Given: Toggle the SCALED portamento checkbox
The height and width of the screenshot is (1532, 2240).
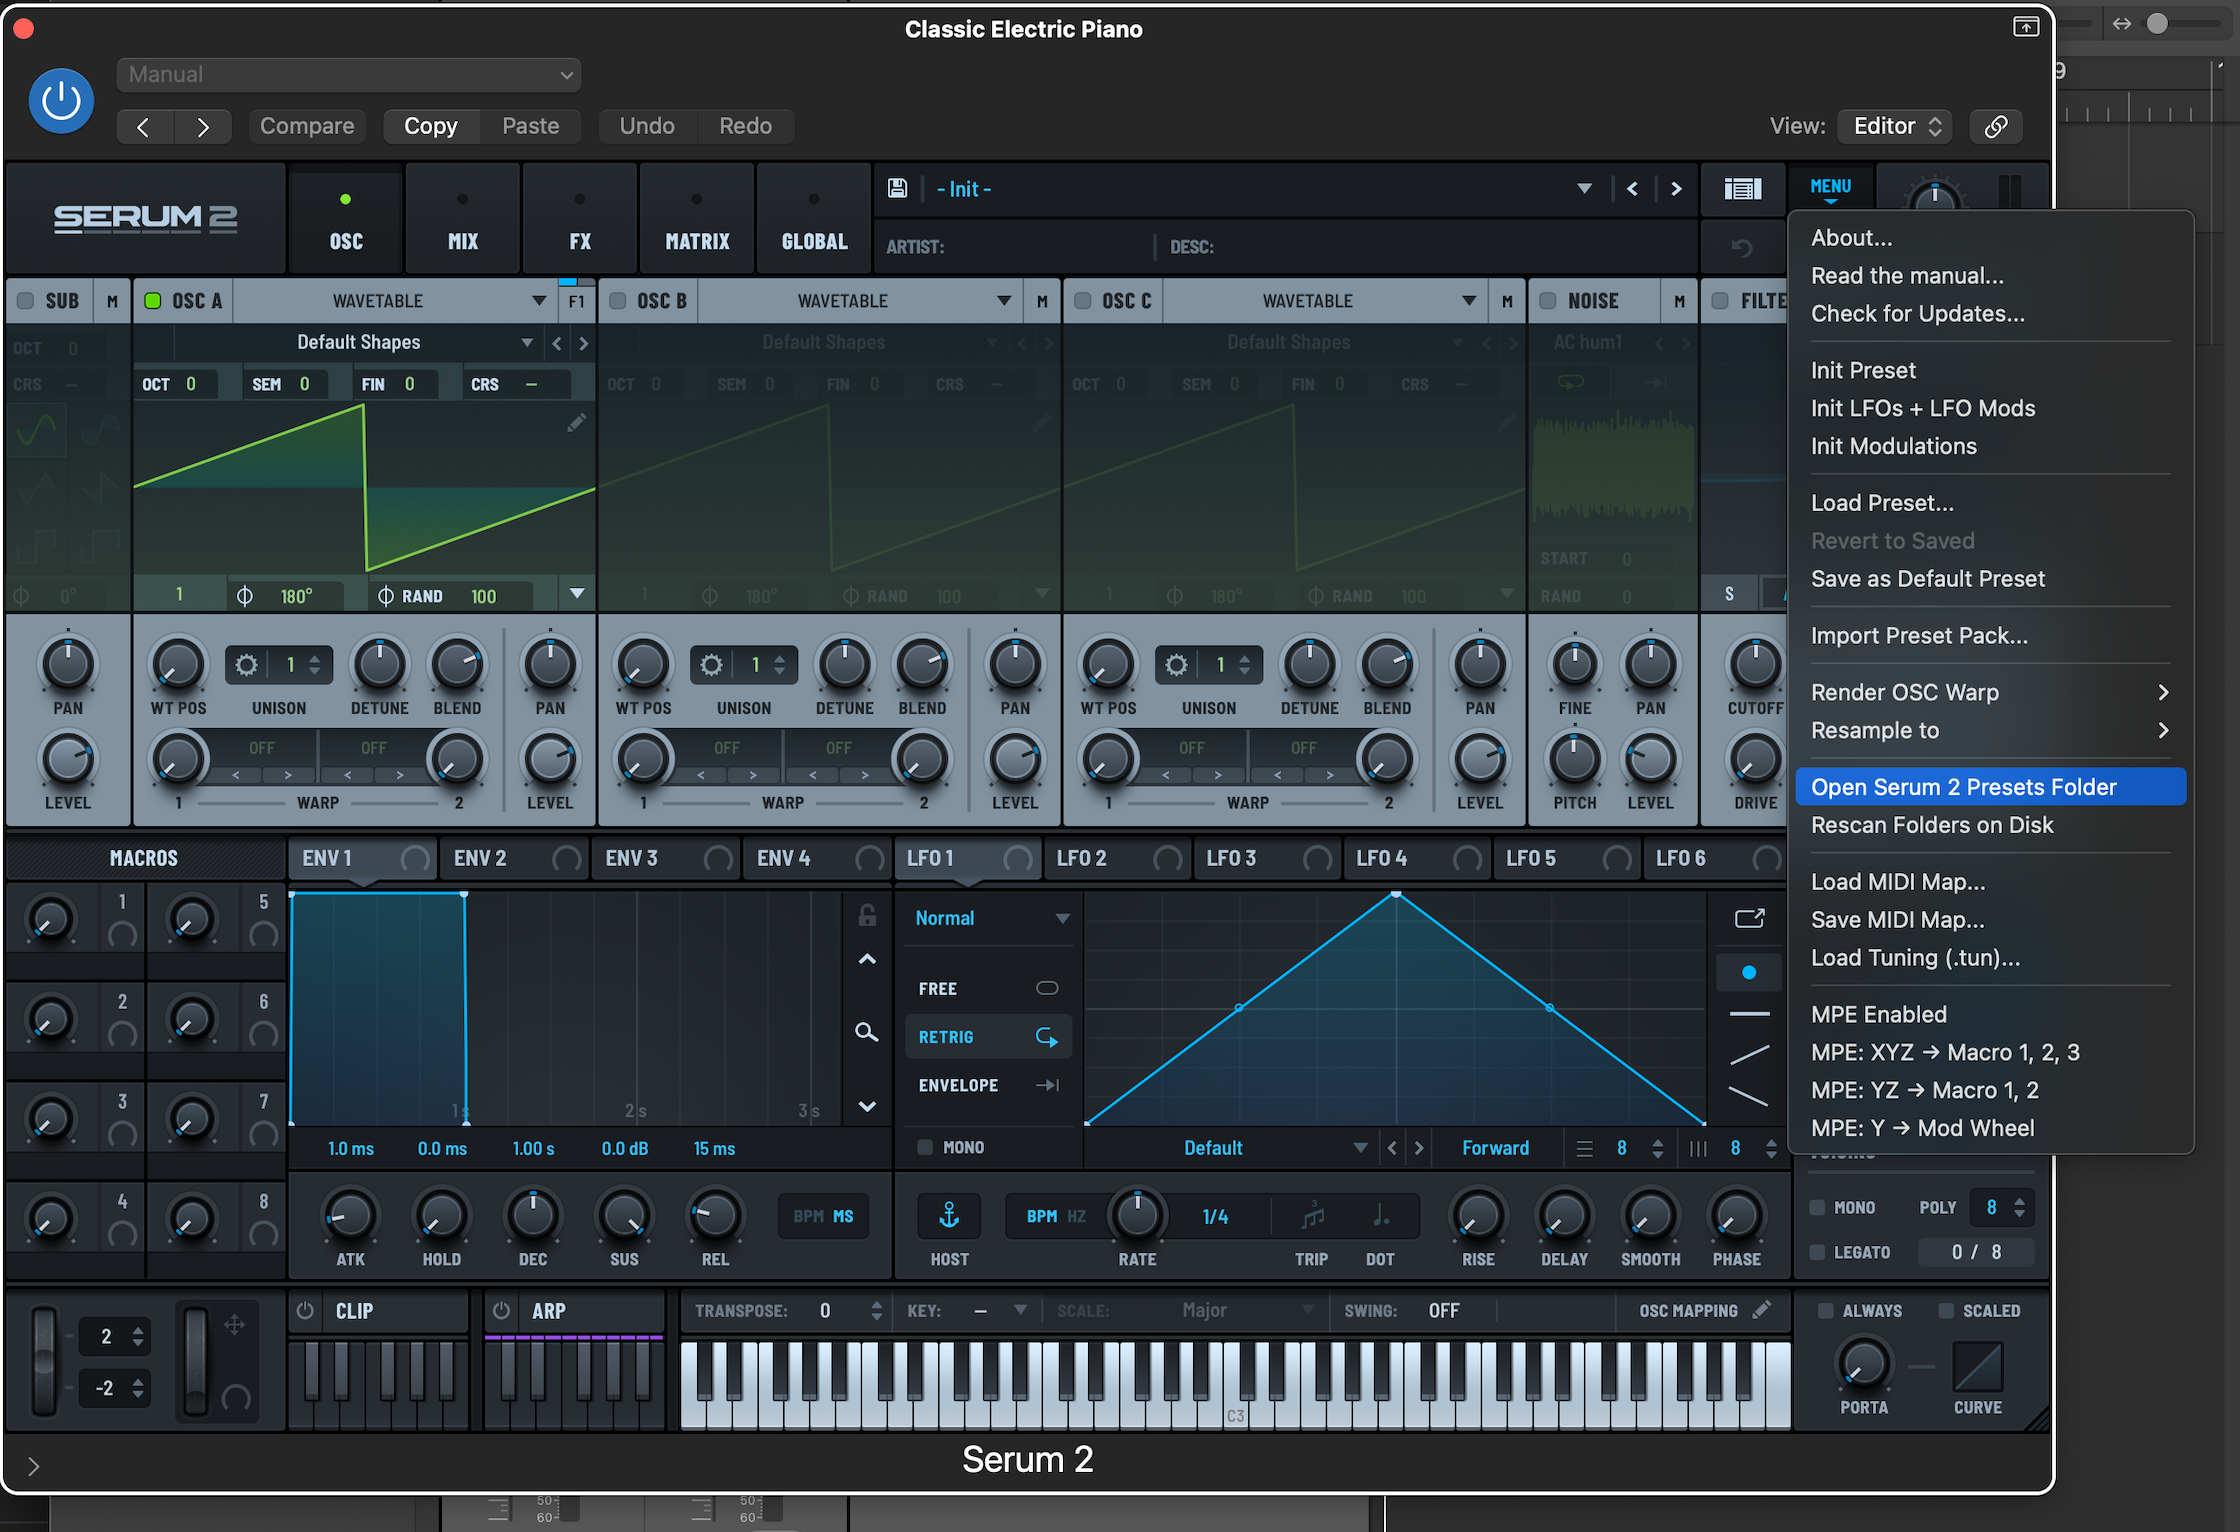Looking at the screenshot, I should [1946, 1311].
